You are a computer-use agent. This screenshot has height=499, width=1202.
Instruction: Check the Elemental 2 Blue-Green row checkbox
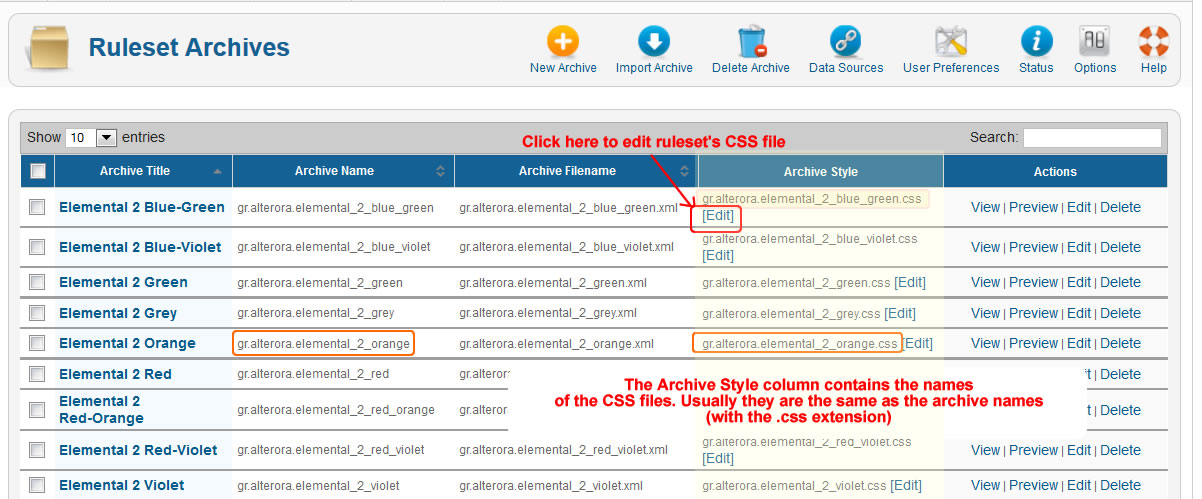37,207
